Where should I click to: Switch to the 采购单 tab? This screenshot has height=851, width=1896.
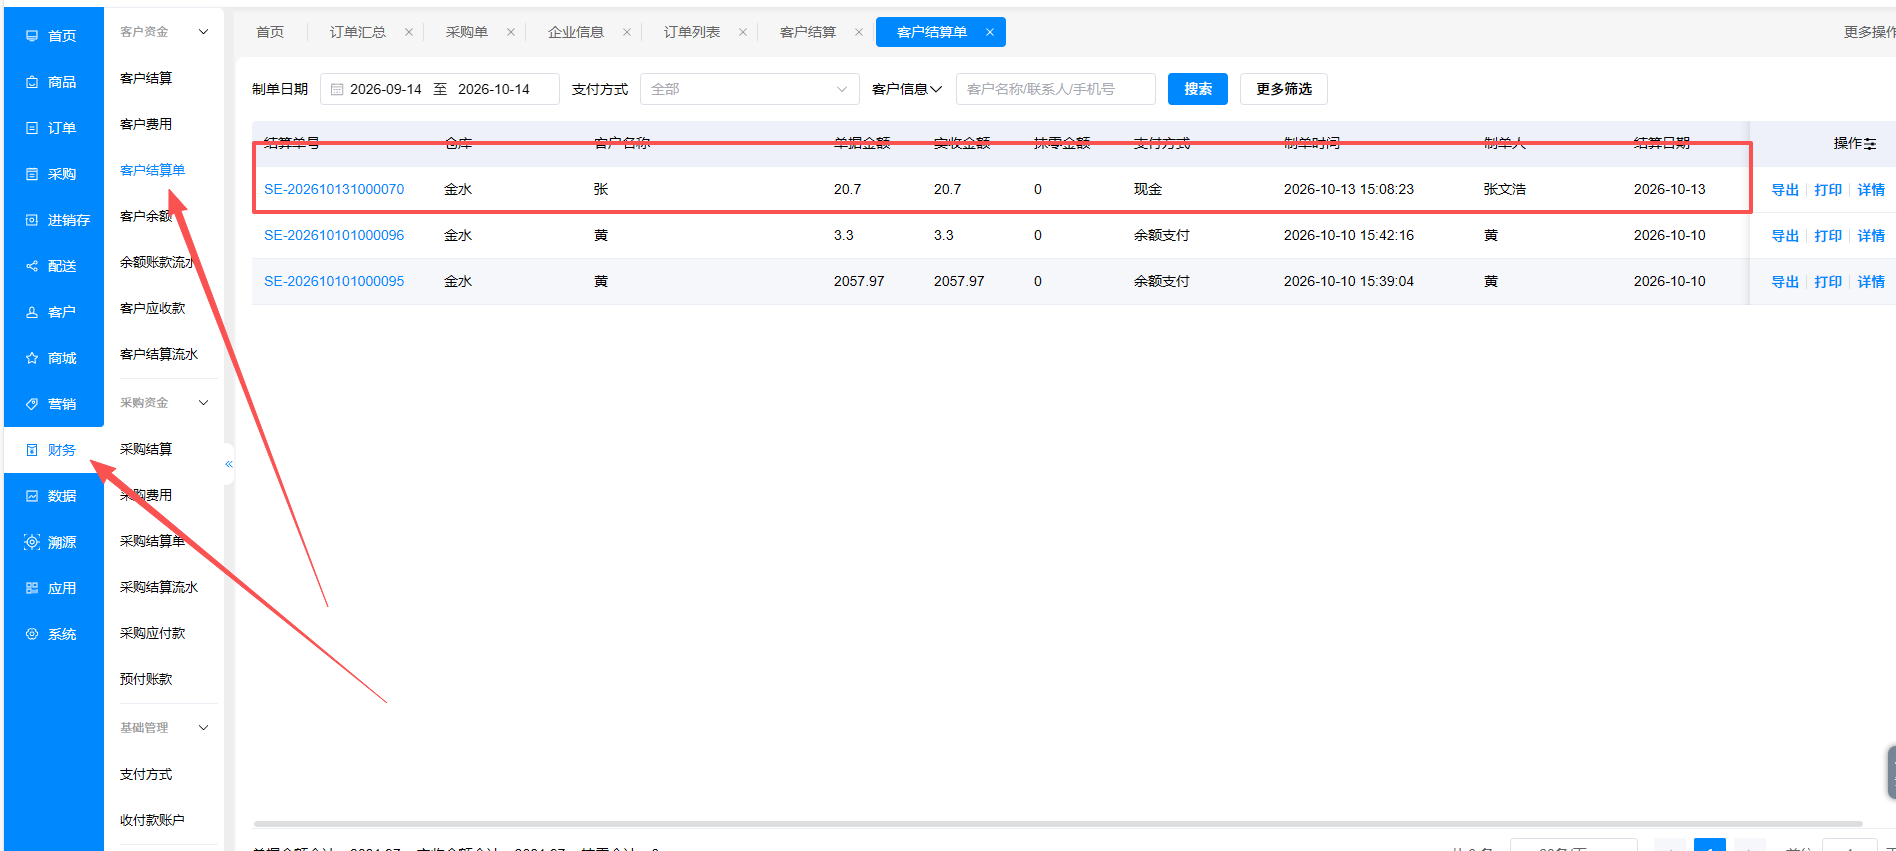click(x=467, y=32)
